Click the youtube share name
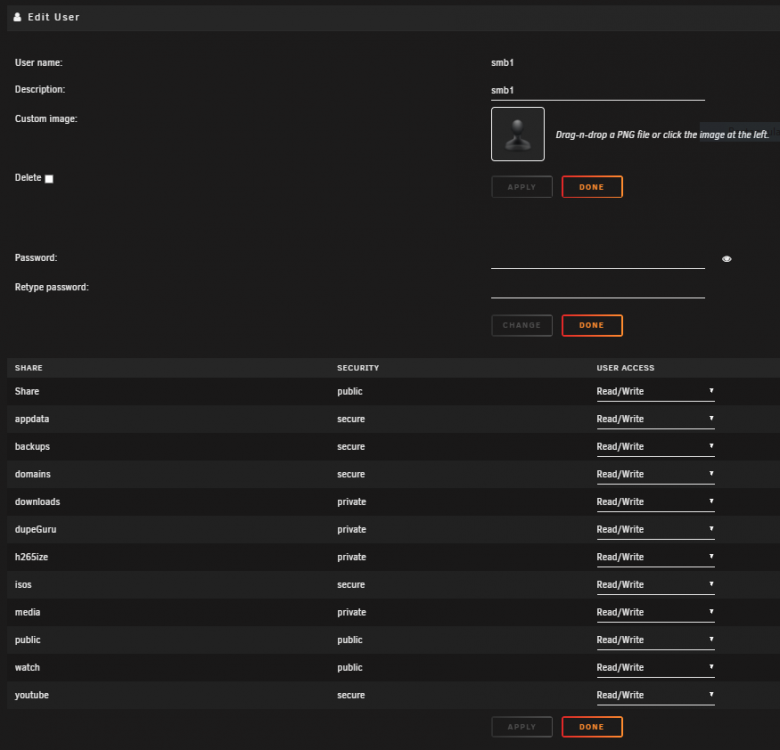The height and width of the screenshot is (750, 780). 31,695
